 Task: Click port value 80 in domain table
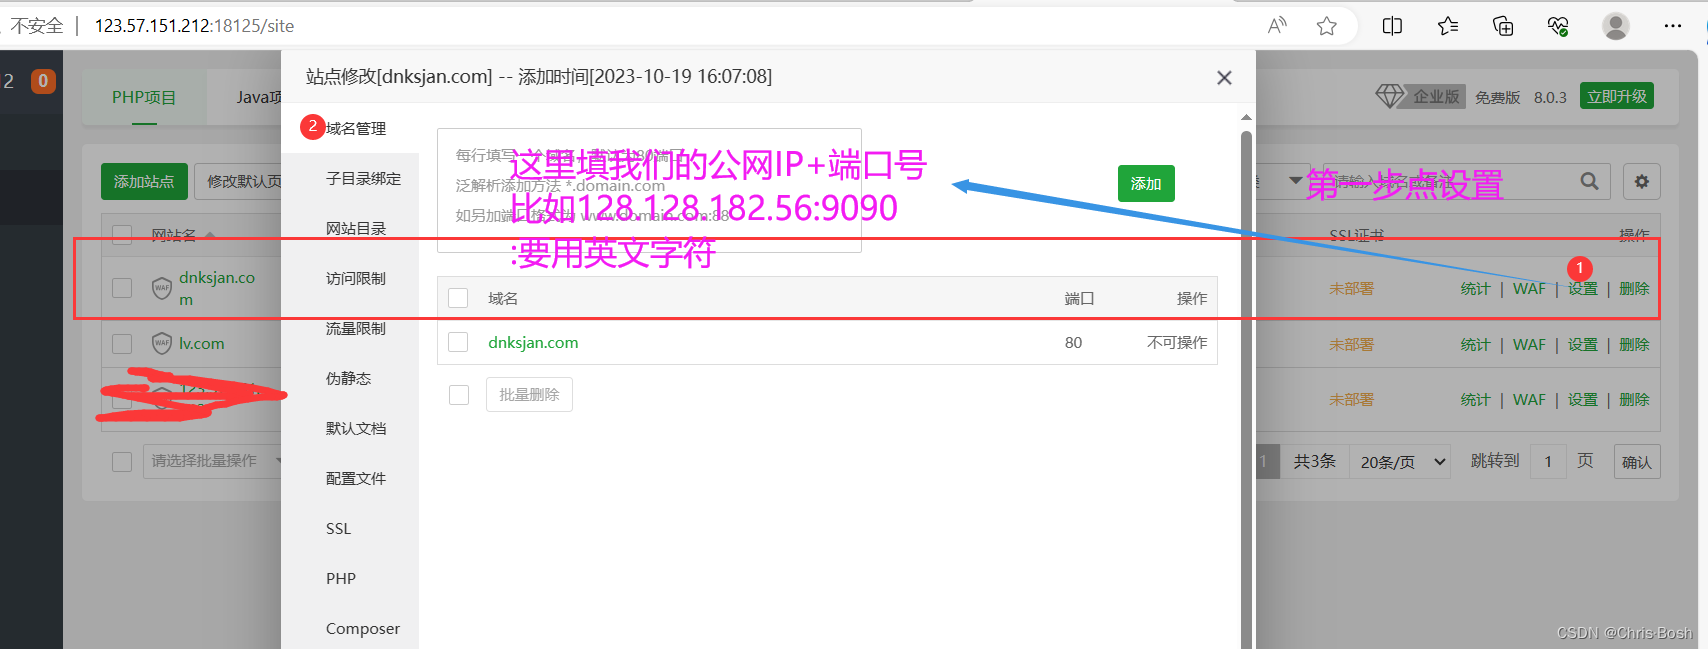[x=1073, y=342]
